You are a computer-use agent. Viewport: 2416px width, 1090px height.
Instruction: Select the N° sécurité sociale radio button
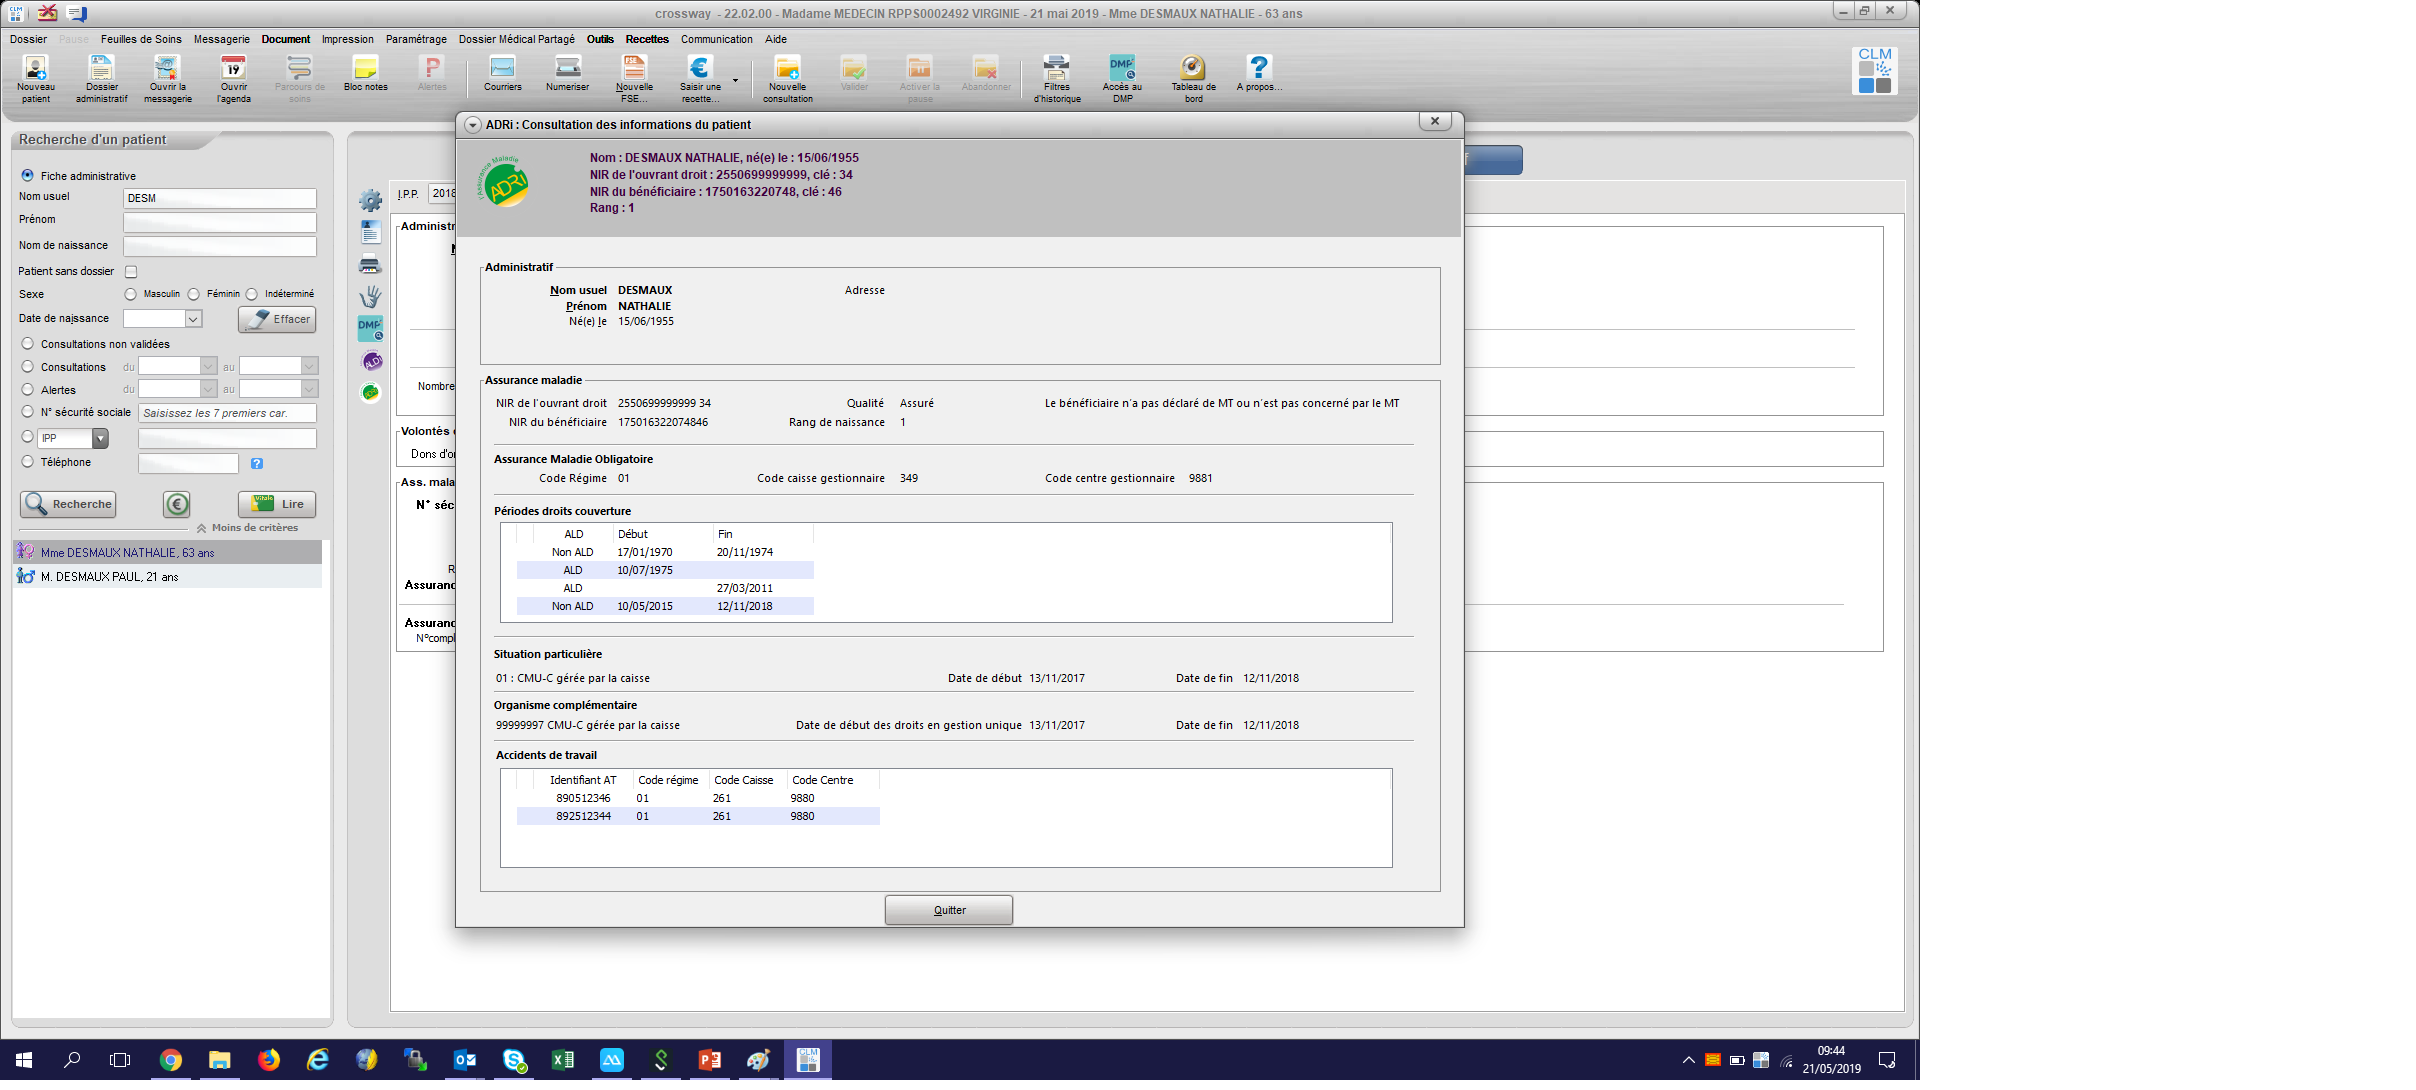(28, 412)
